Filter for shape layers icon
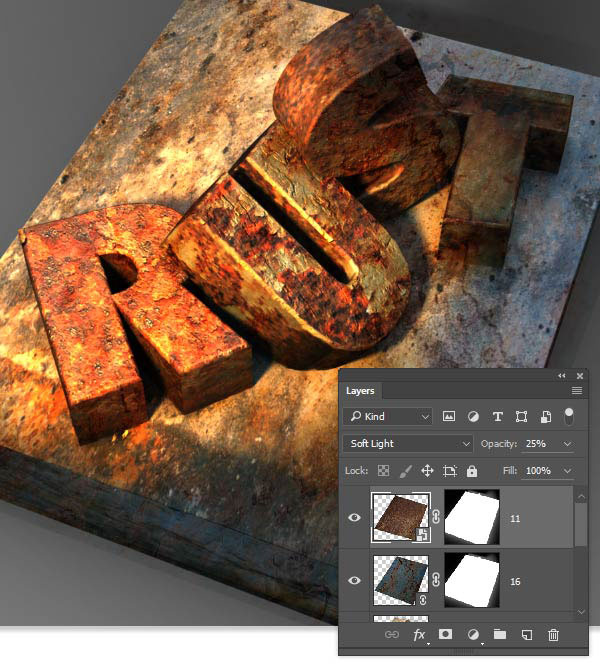Screen dimensions: 600x667 click(x=521, y=416)
